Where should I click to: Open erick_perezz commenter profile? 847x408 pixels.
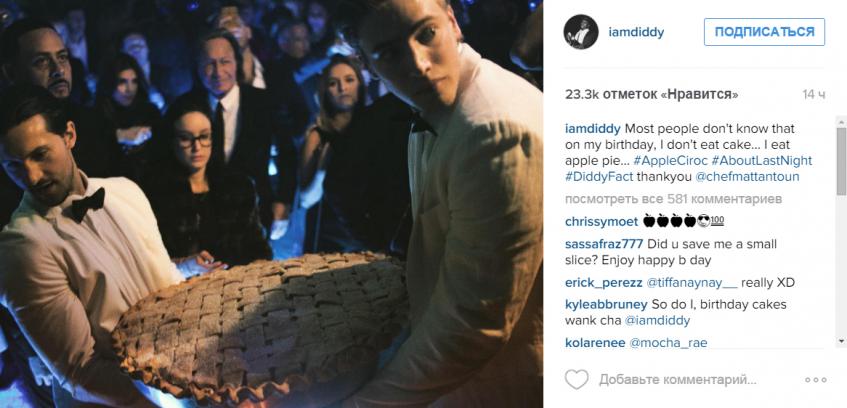pos(603,283)
